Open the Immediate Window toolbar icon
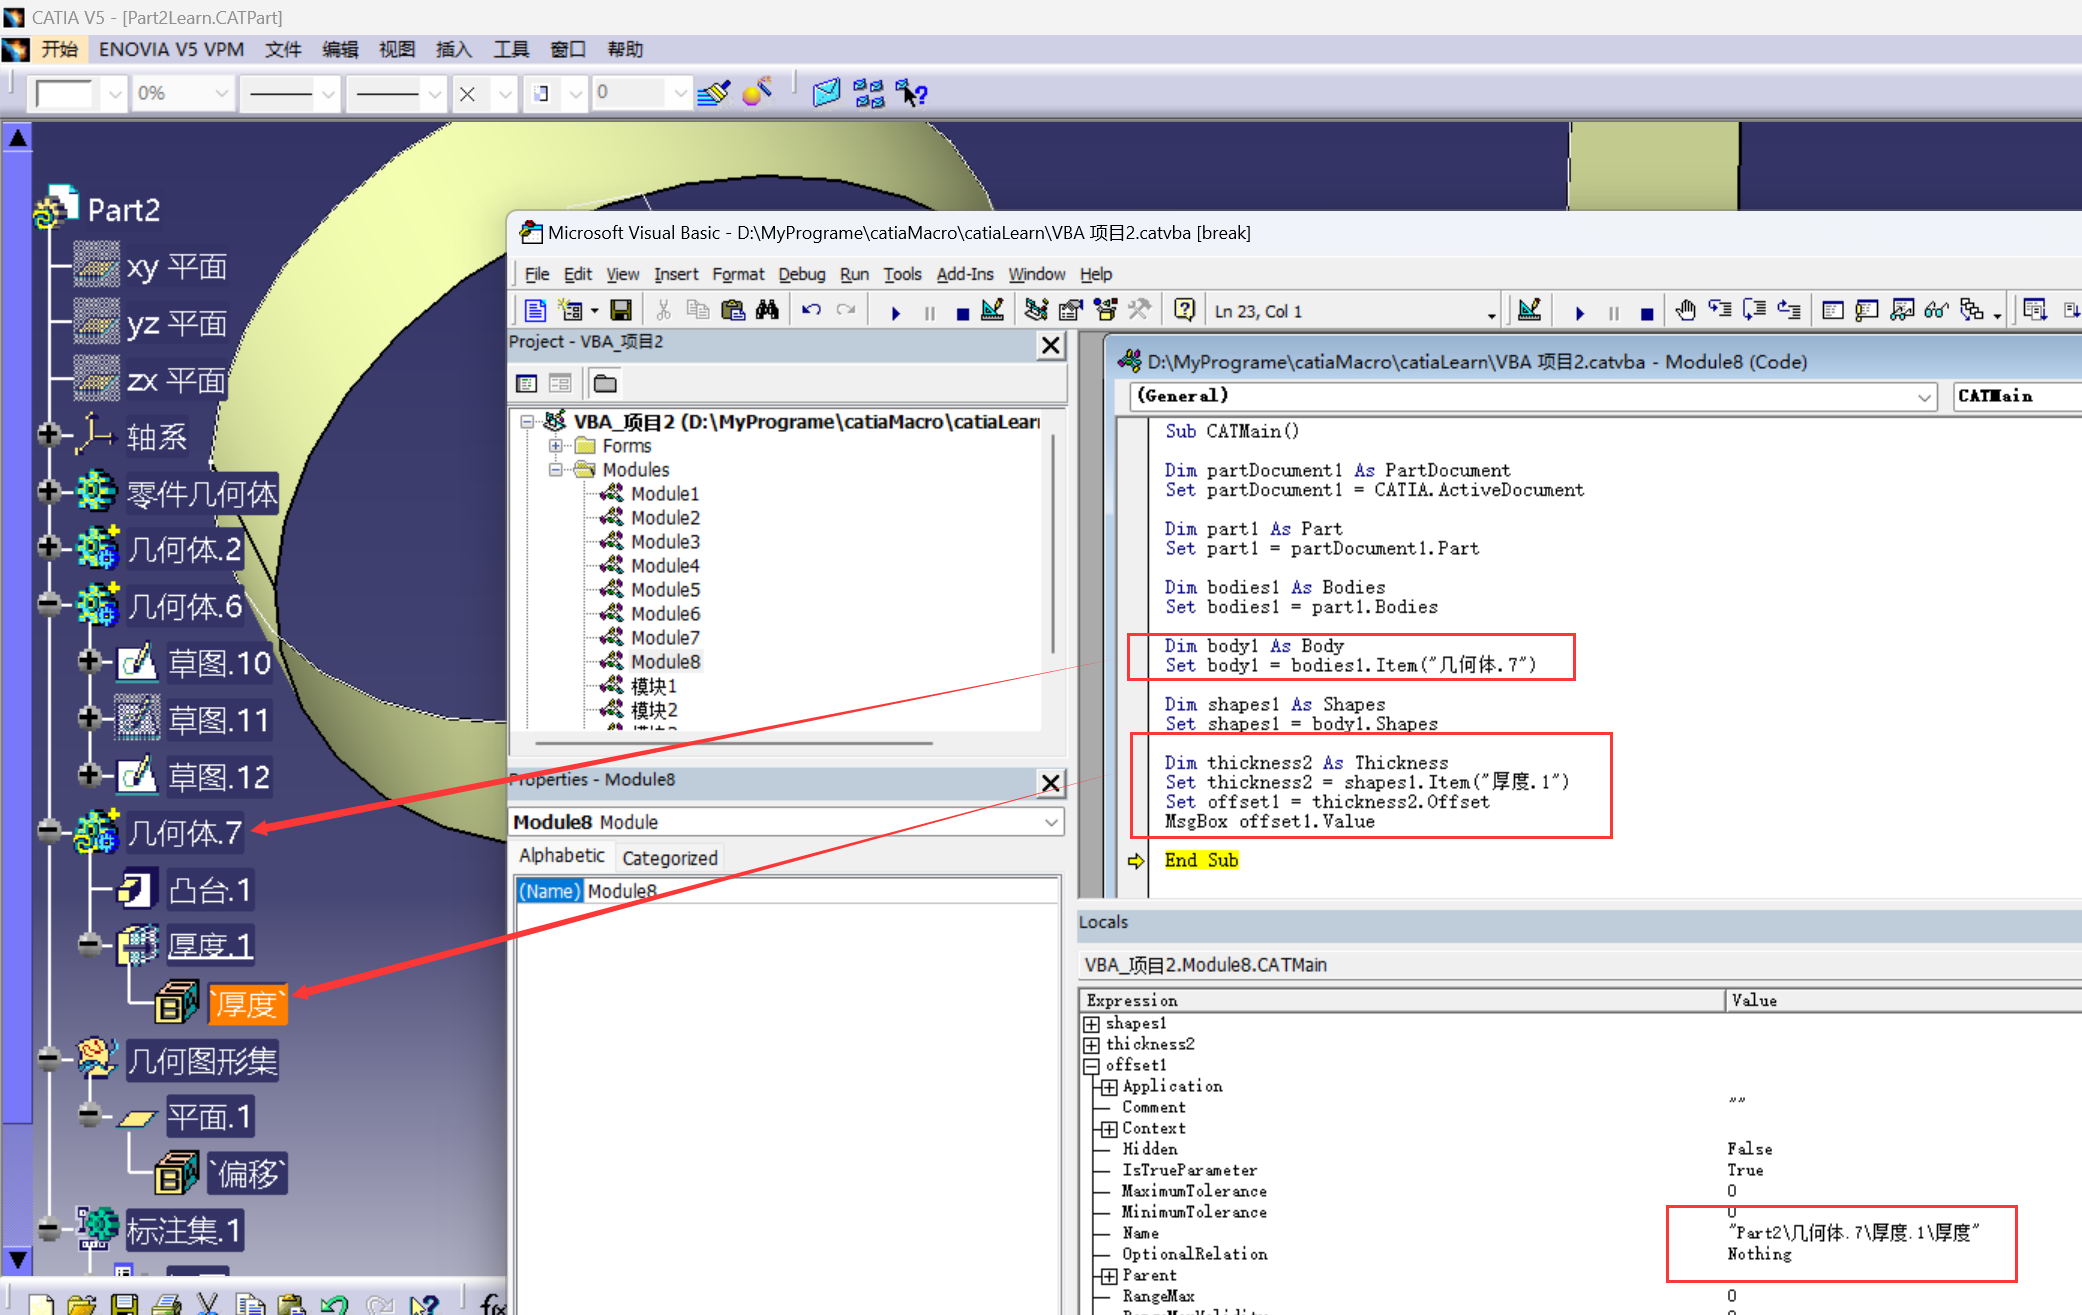 tap(1867, 311)
